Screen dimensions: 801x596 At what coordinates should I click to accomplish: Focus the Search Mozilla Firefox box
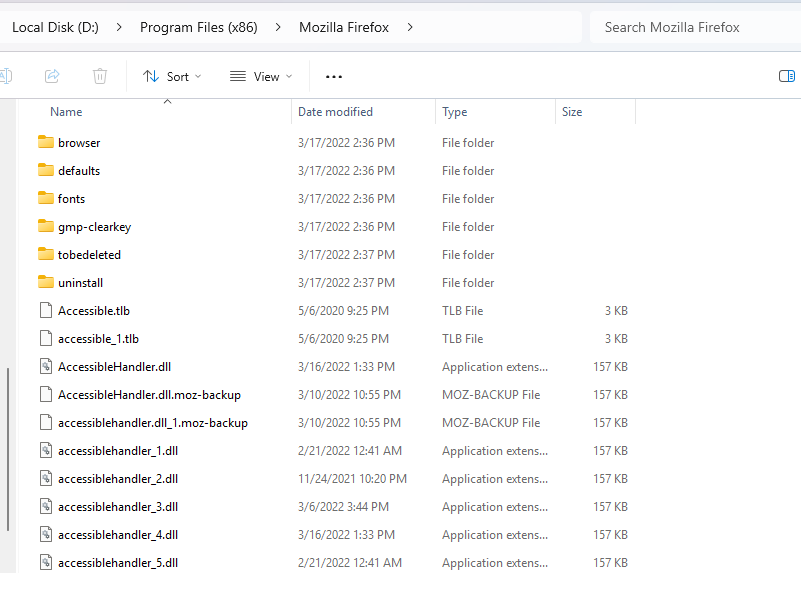(x=695, y=27)
